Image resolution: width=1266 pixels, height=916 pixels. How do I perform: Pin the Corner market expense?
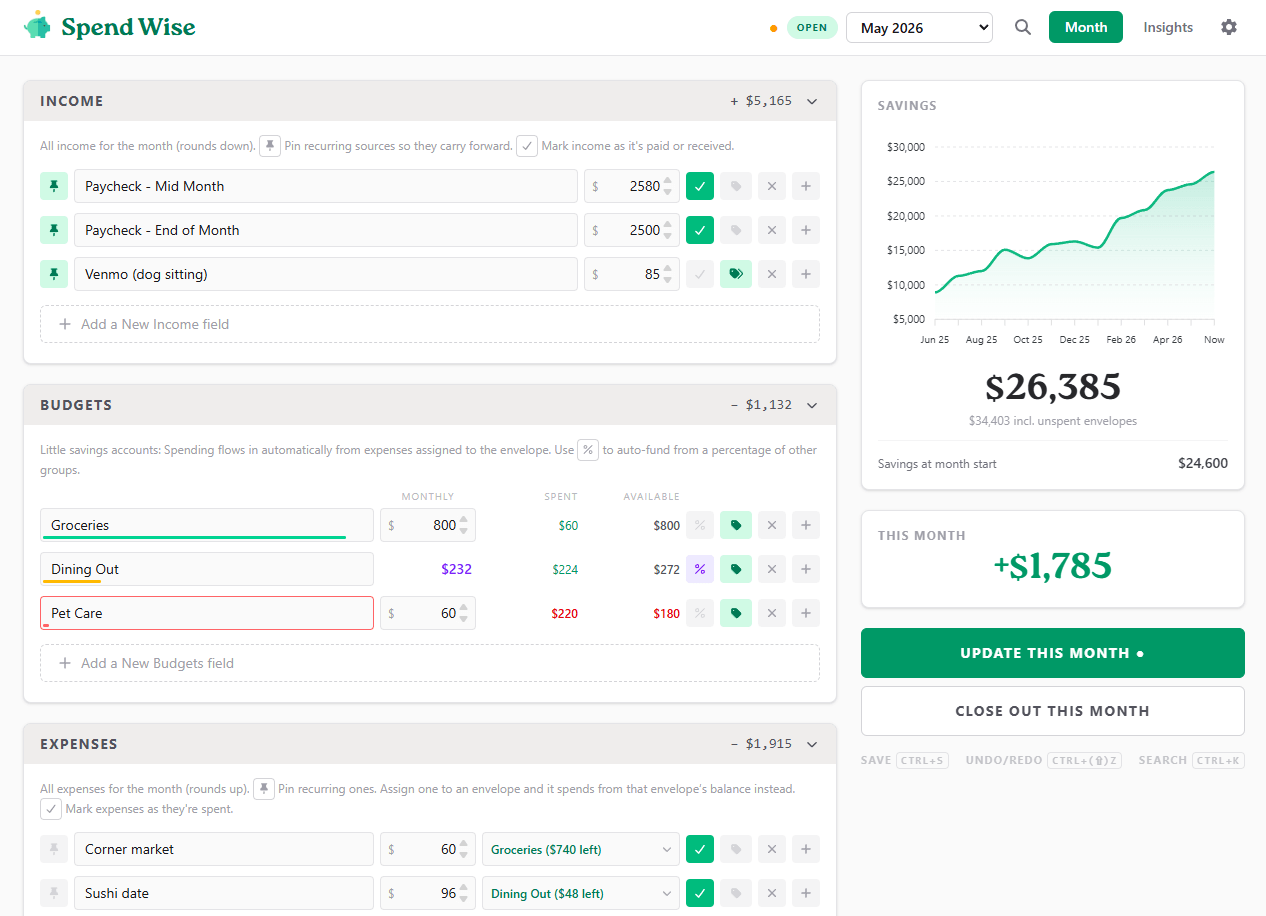[x=54, y=849]
